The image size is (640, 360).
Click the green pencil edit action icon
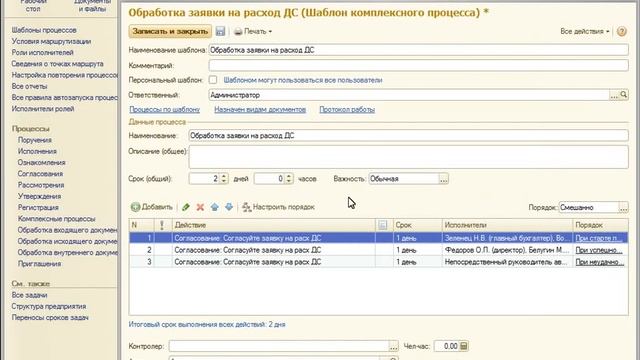click(186, 207)
